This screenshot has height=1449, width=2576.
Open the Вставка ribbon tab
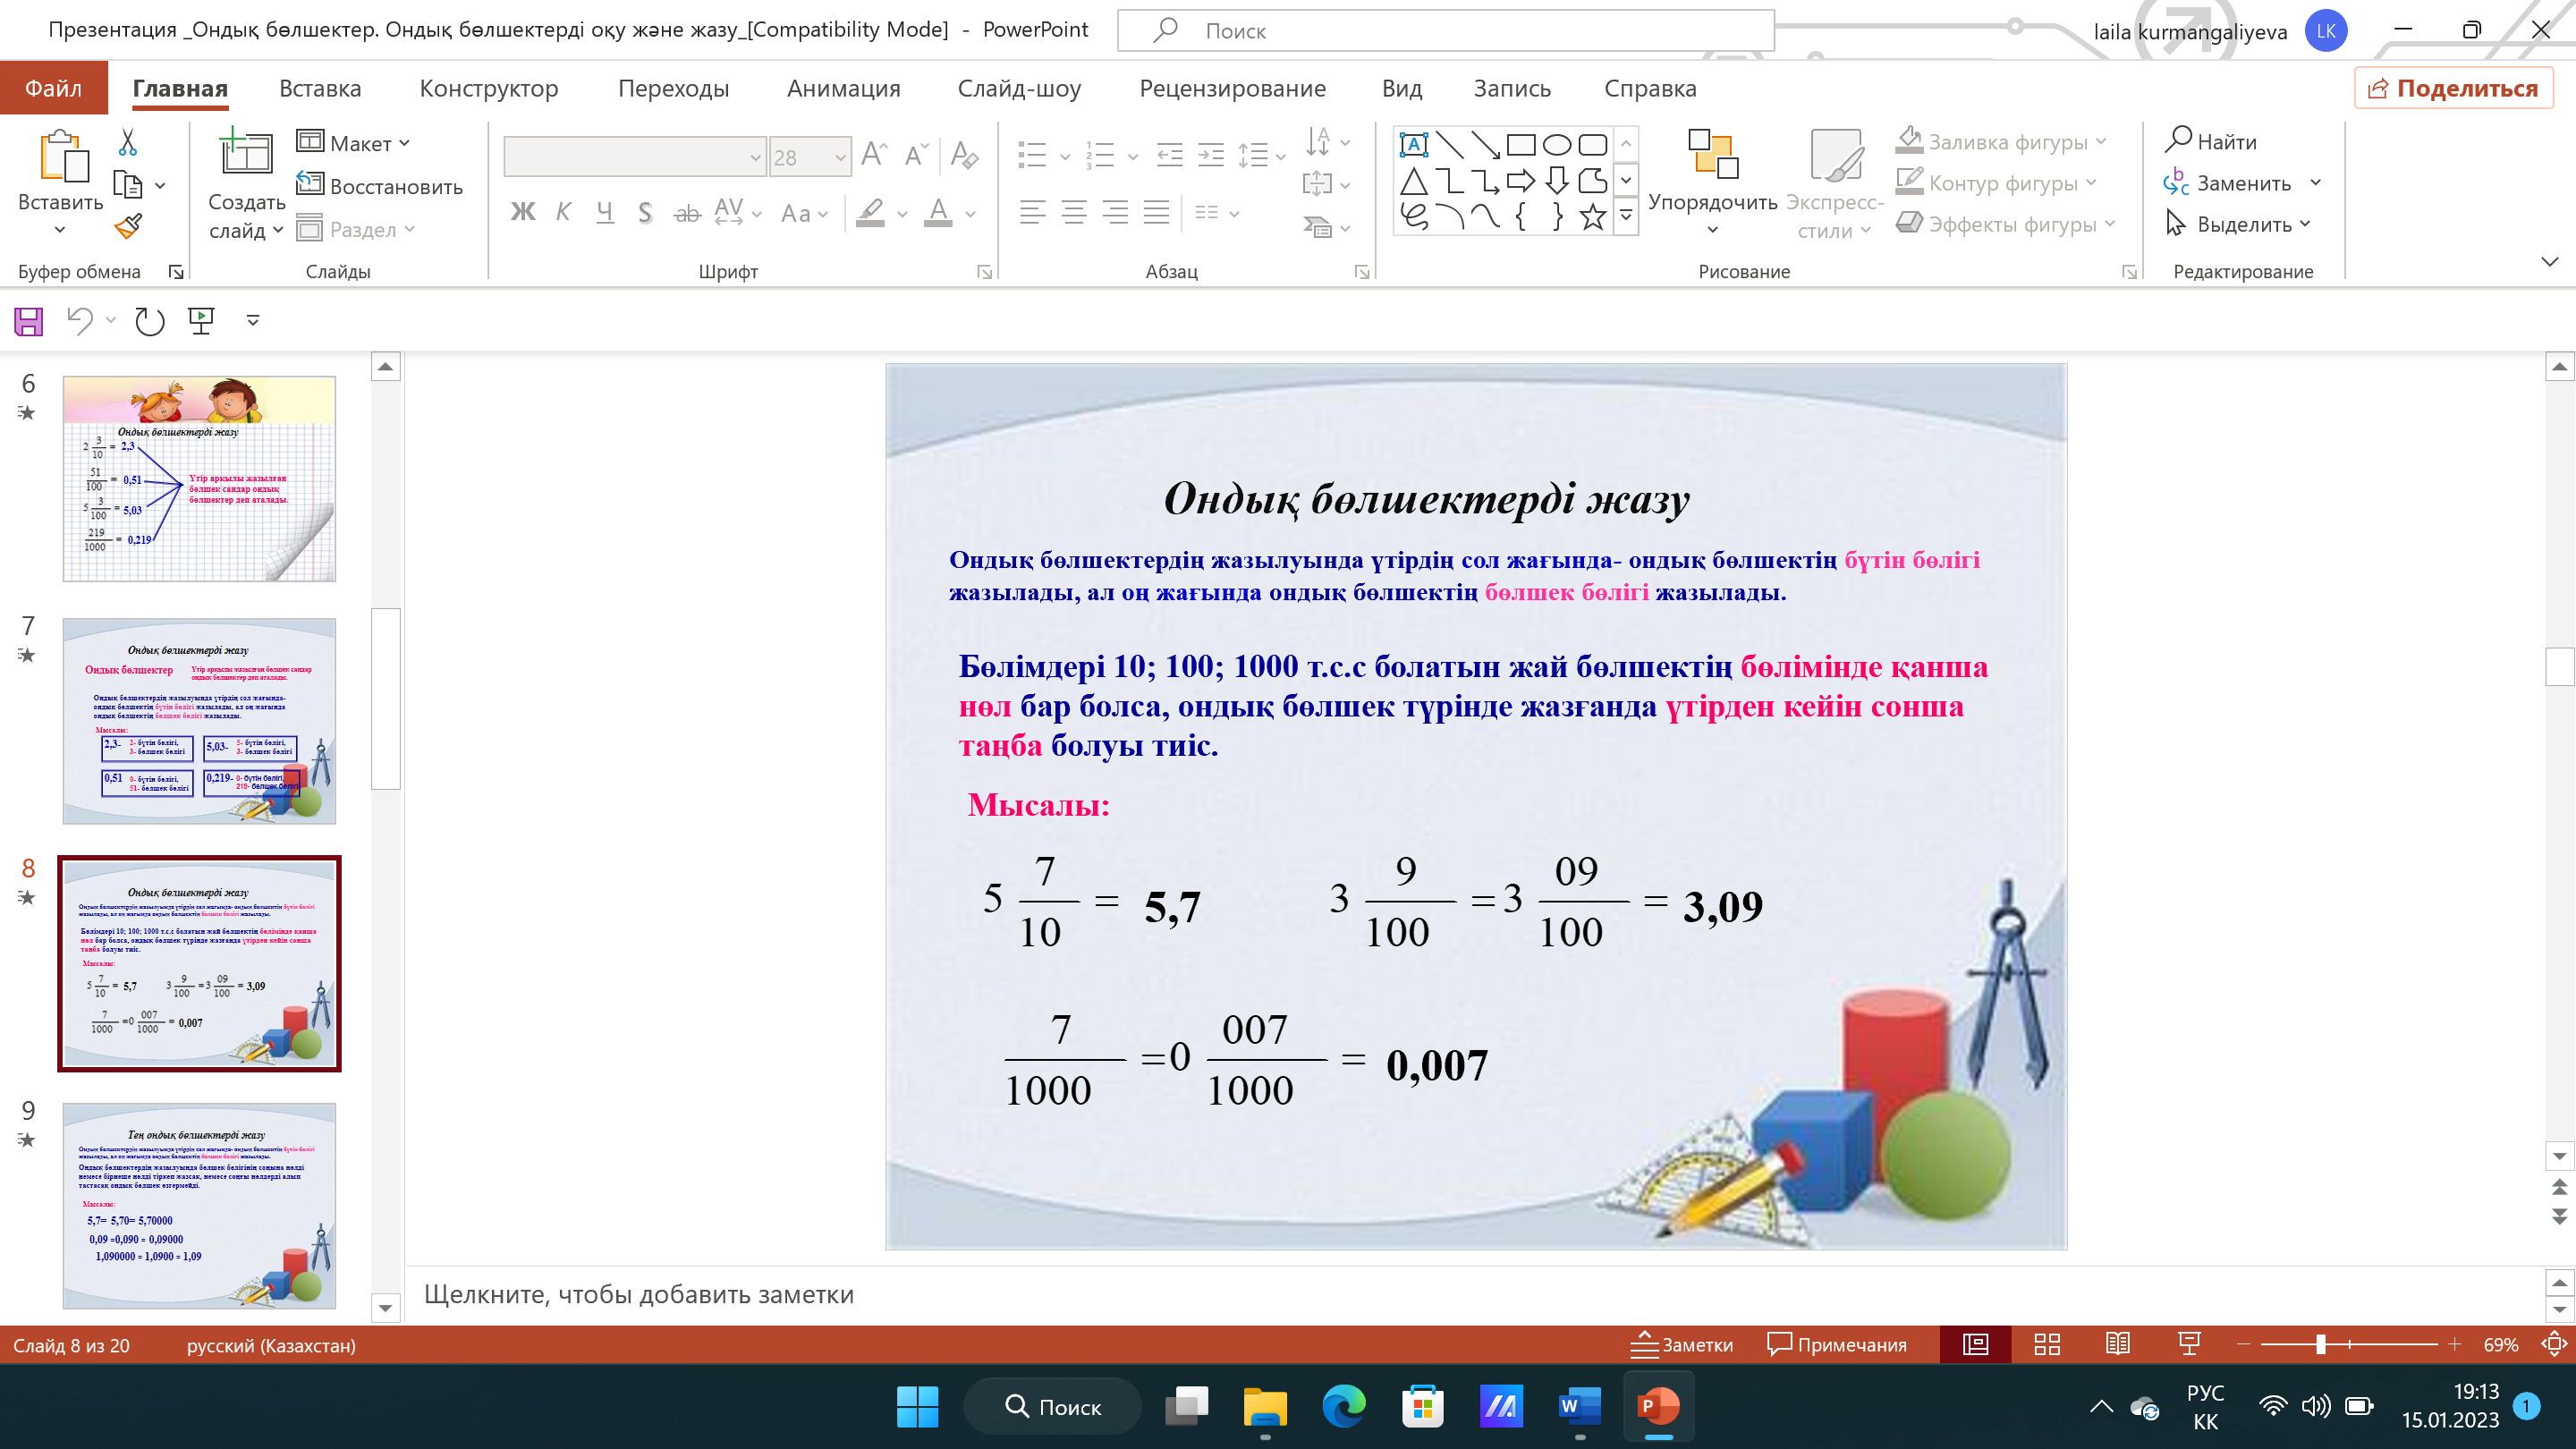coord(320,89)
